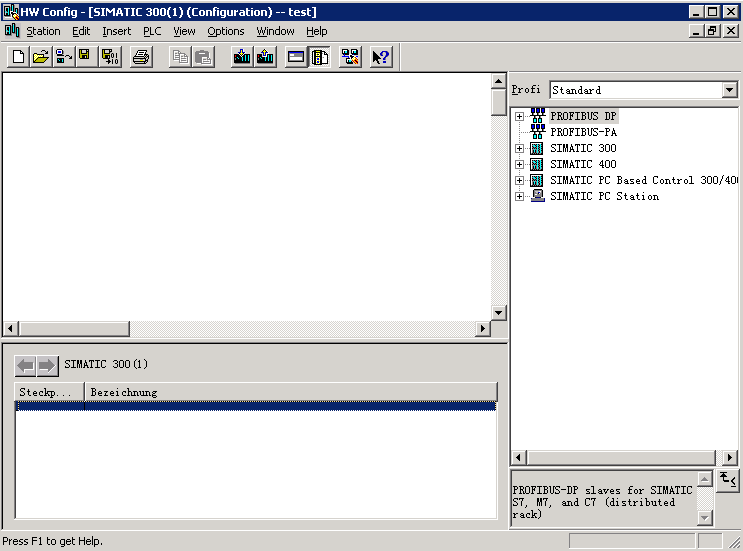The height and width of the screenshot is (551, 743).
Task: Open the Standard profile dropdown
Action: 728,90
